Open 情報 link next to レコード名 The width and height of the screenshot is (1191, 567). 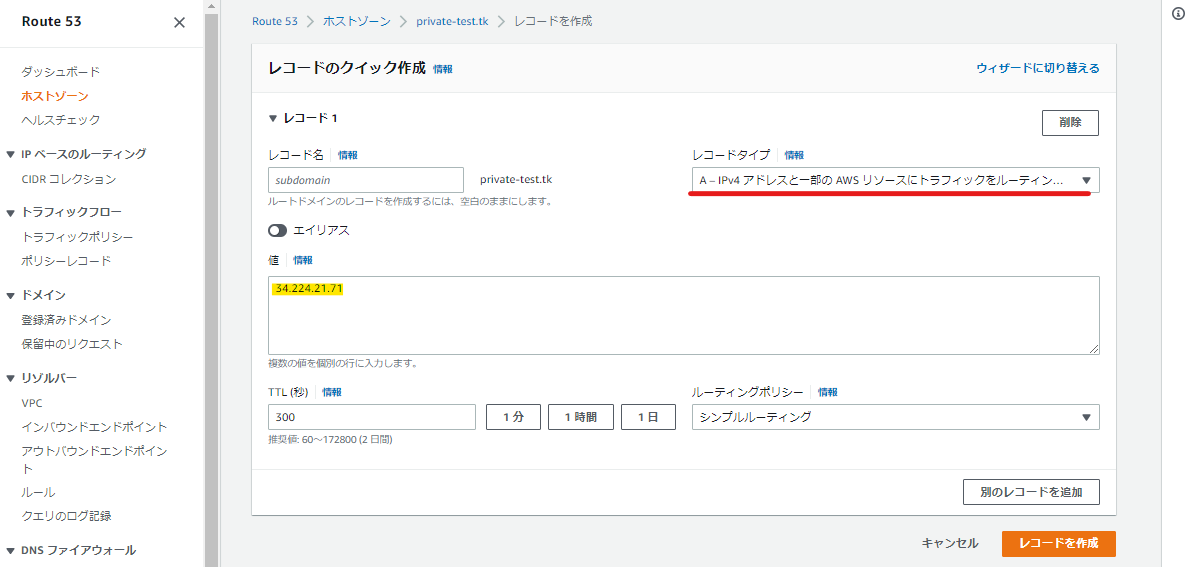point(348,155)
